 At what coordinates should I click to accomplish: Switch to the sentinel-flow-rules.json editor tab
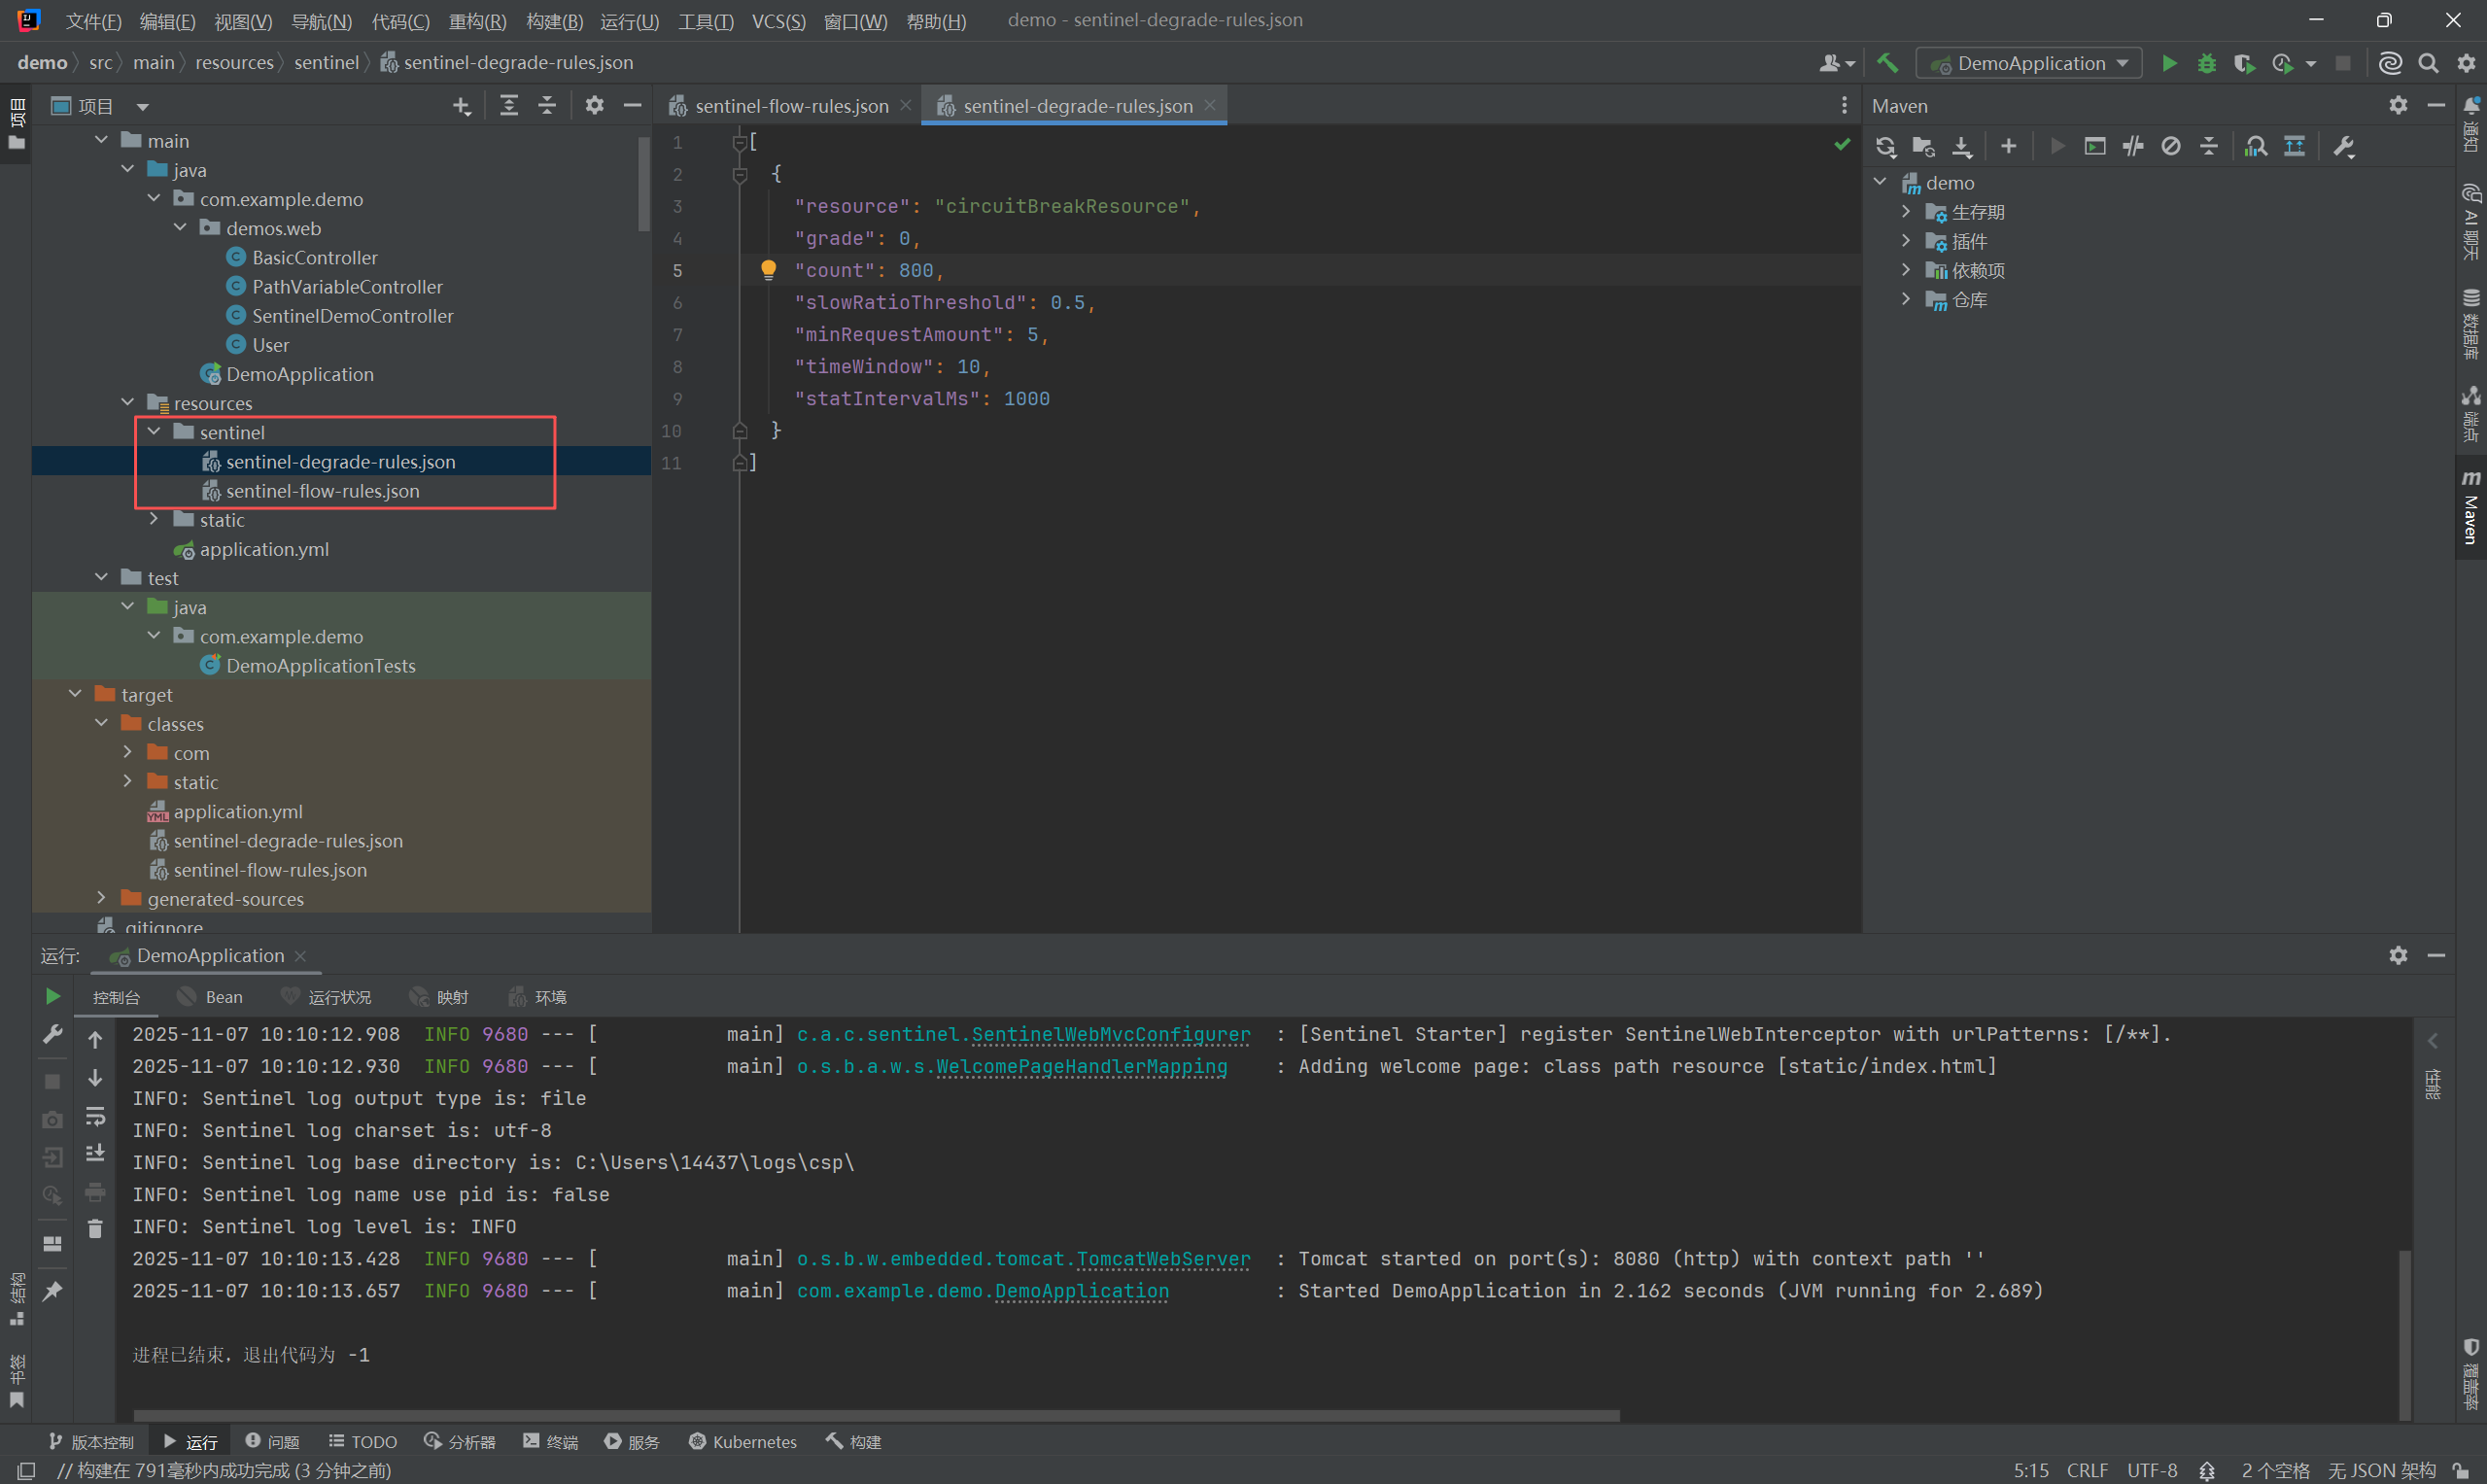pyautogui.click(x=790, y=106)
